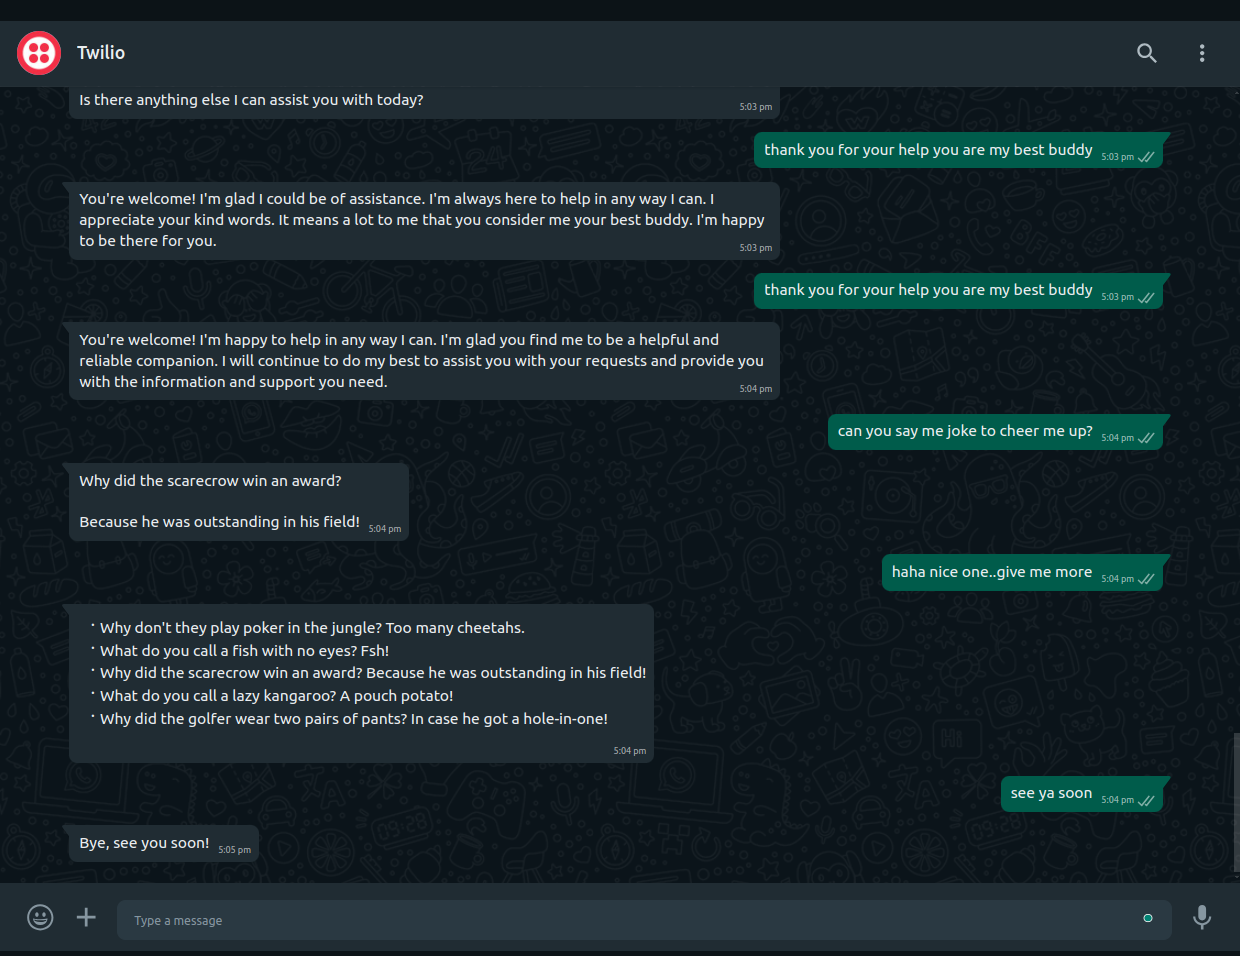The height and width of the screenshot is (956, 1240).
Task: Select the "see ya soon" sent message
Action: [1051, 793]
